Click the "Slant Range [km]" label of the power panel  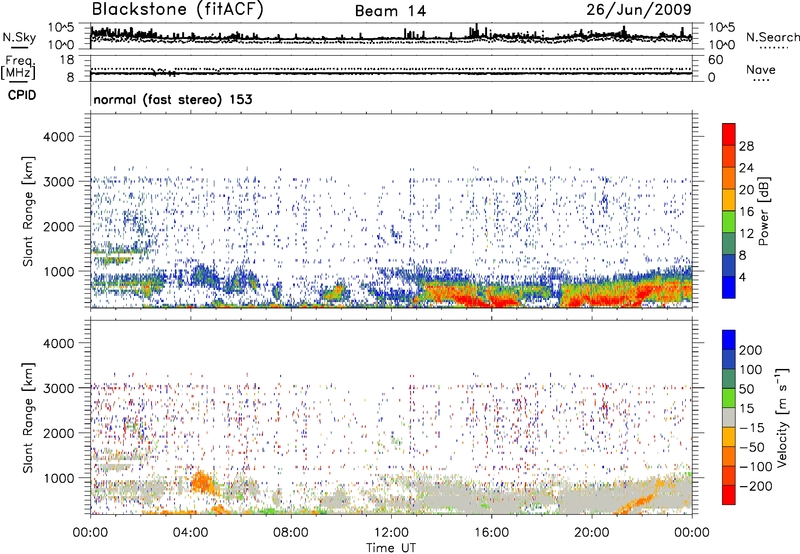click(28, 211)
